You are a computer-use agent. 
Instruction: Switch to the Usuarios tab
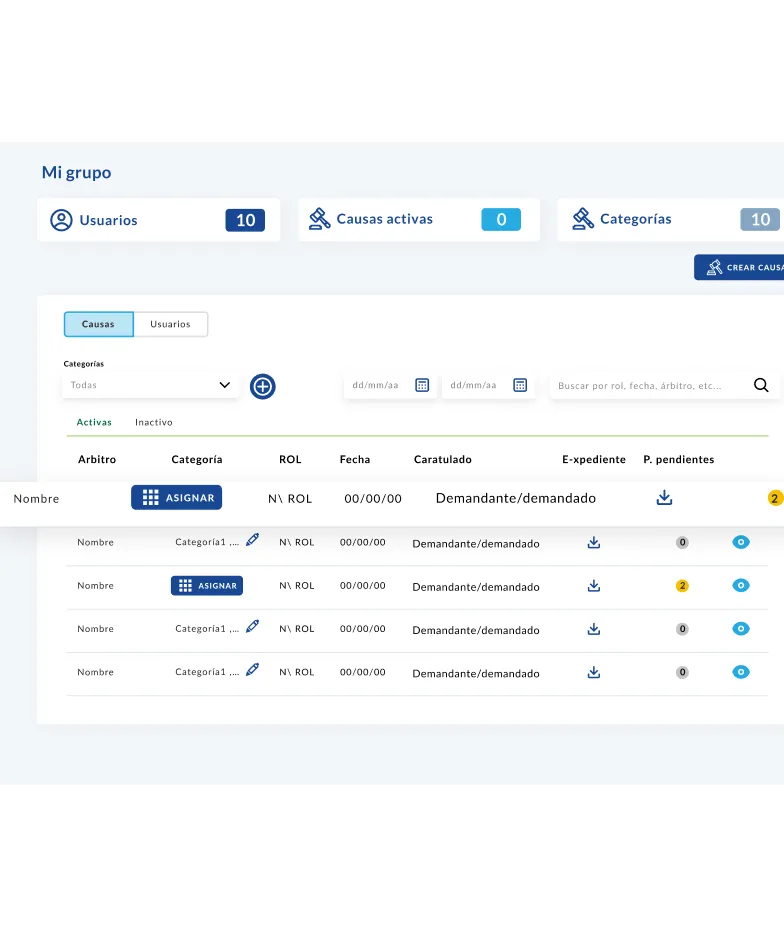[170, 324]
